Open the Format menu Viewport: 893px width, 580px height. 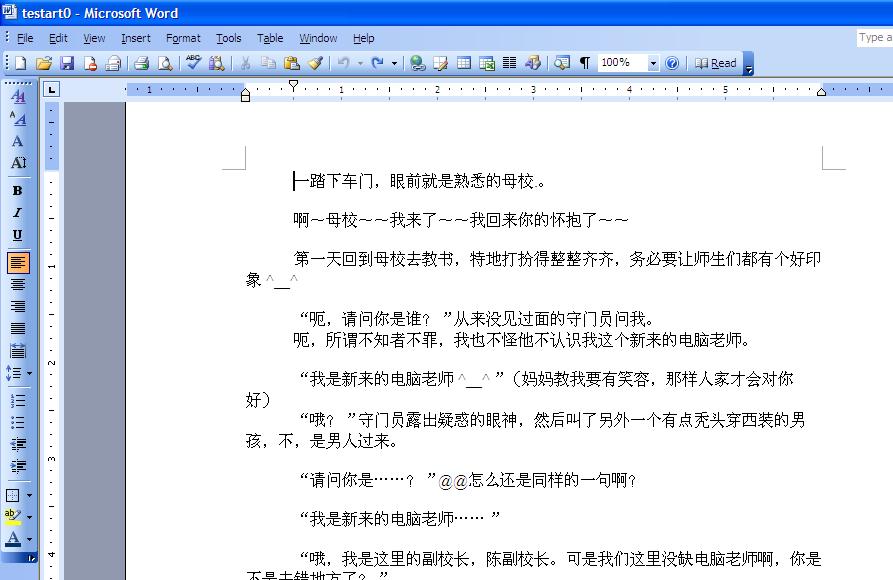click(183, 38)
